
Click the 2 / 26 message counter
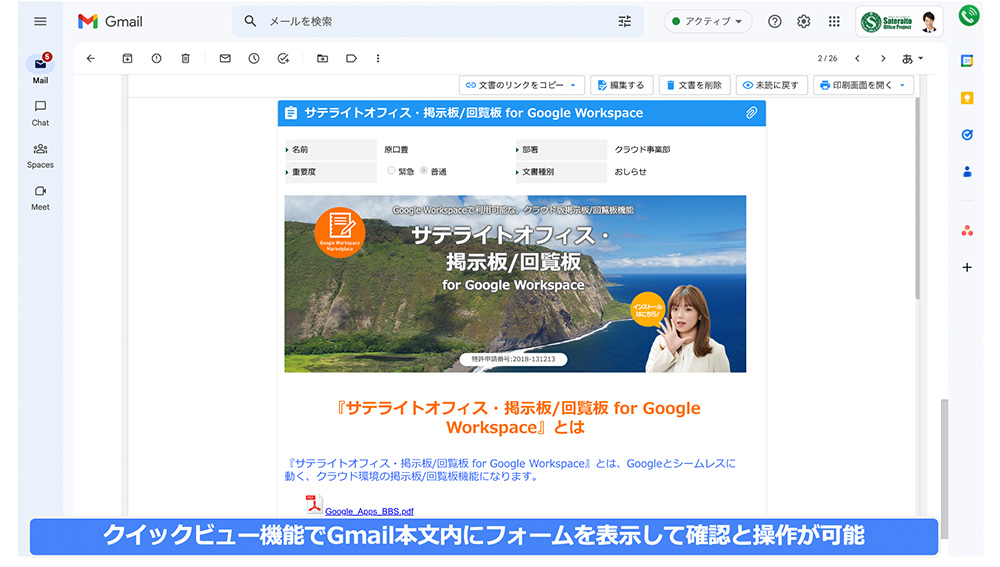pyautogui.click(x=827, y=58)
